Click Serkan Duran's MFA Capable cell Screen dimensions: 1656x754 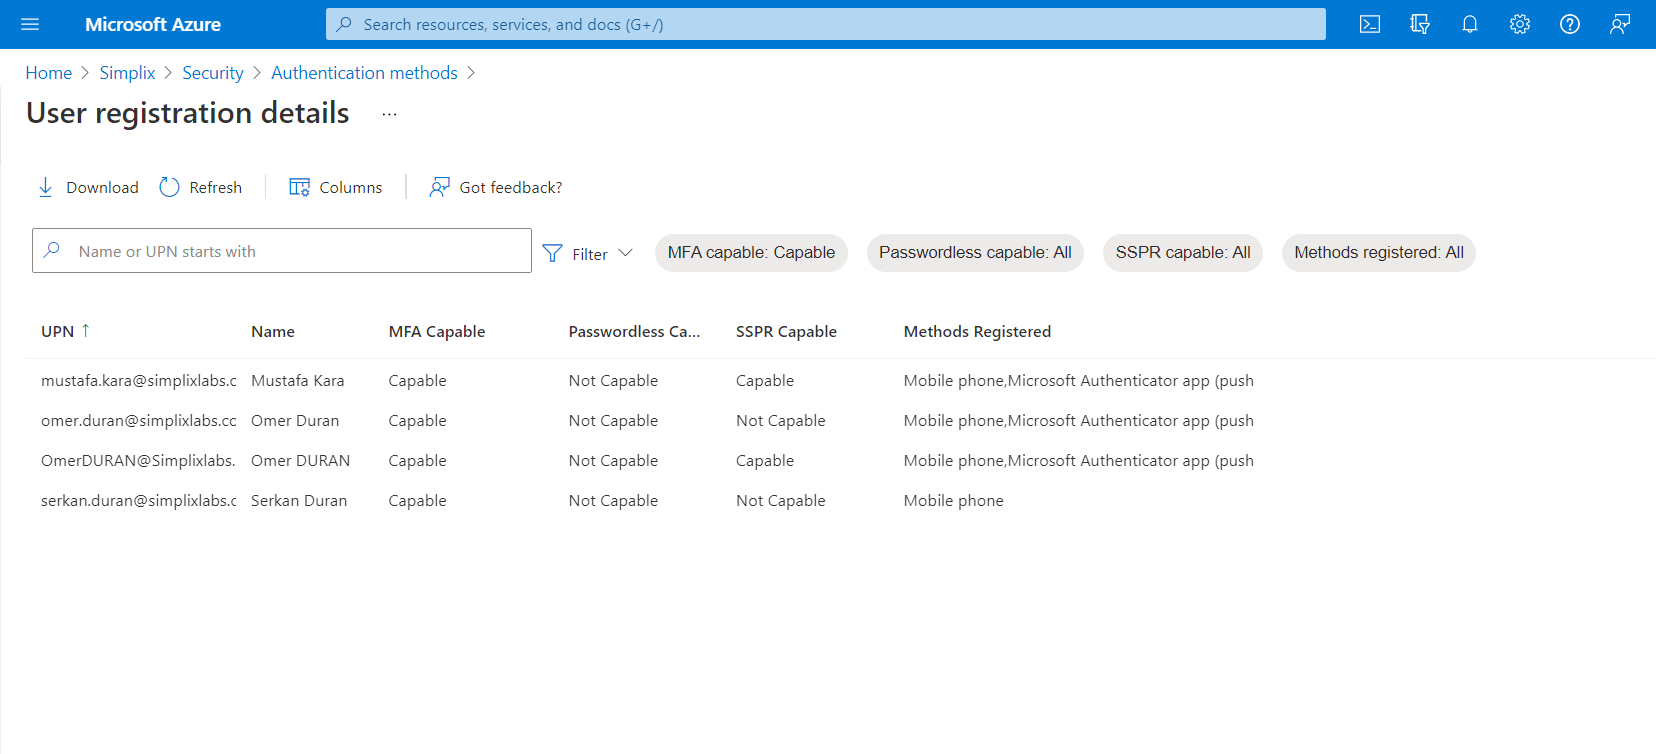418,501
